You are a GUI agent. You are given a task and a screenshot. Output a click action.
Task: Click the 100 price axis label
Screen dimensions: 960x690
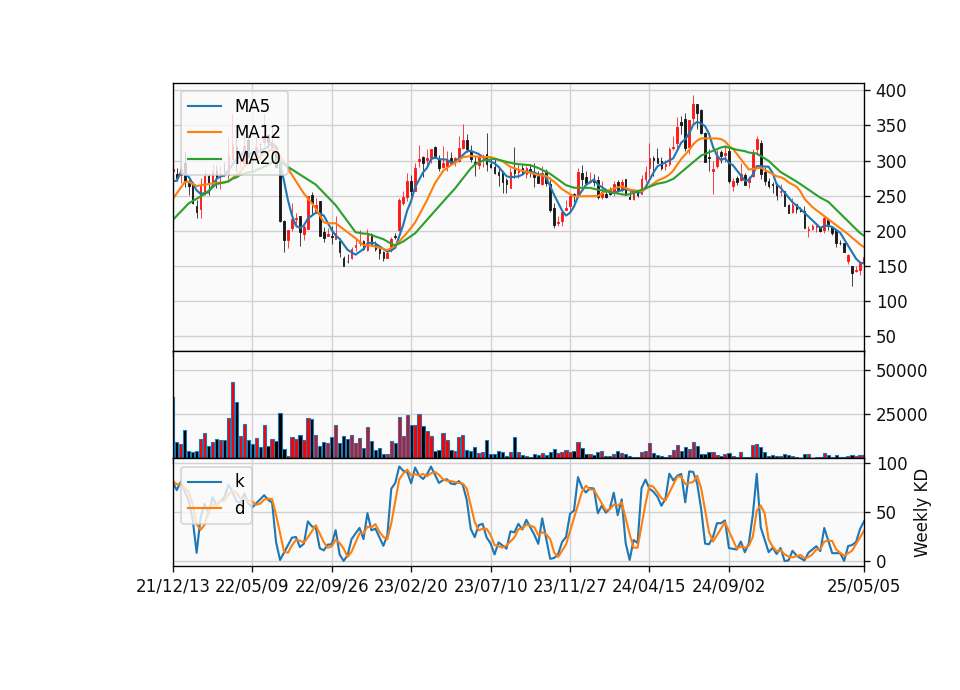[x=891, y=302]
